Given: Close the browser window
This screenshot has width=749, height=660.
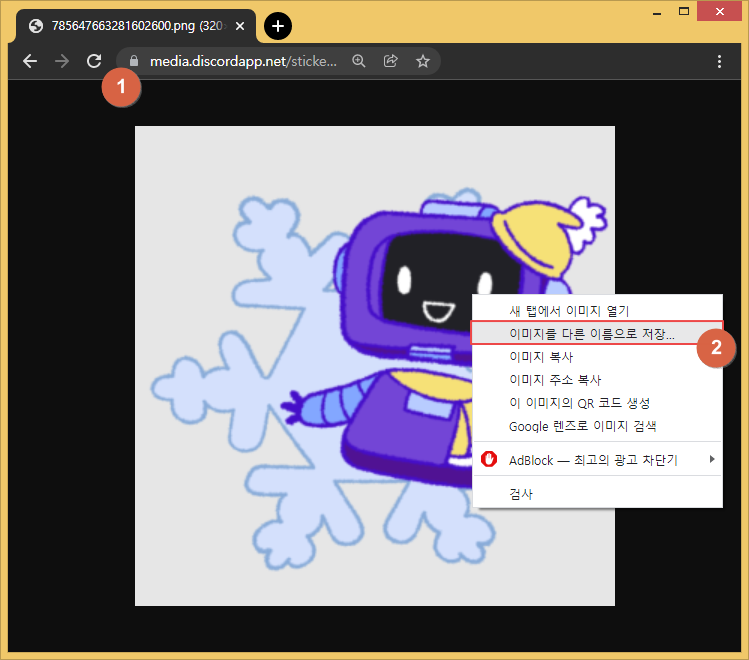Looking at the screenshot, I should point(719,11).
